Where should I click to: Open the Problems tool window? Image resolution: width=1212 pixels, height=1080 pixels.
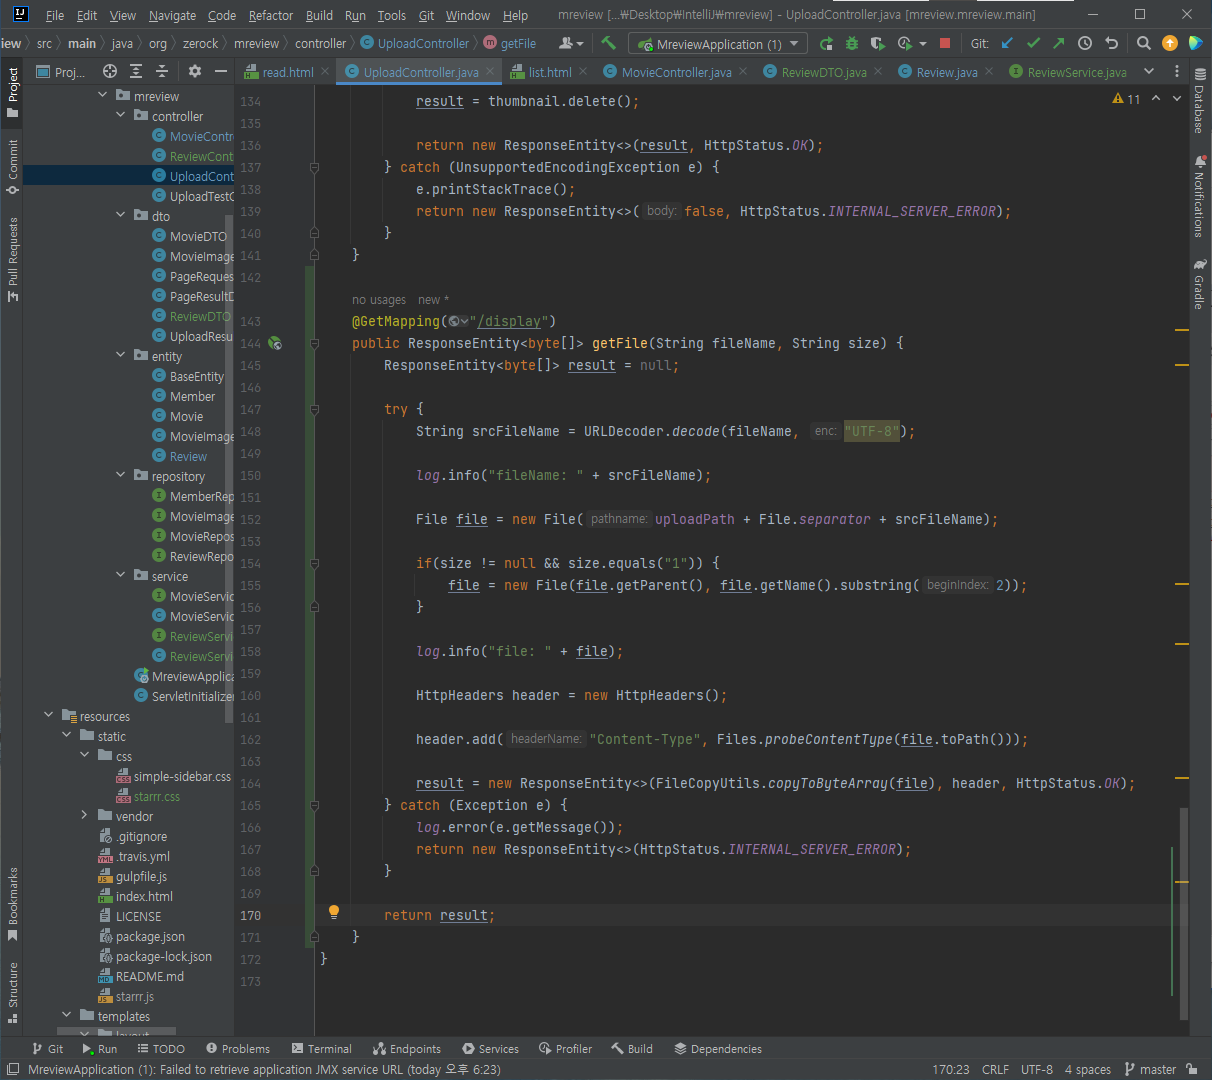click(238, 1049)
